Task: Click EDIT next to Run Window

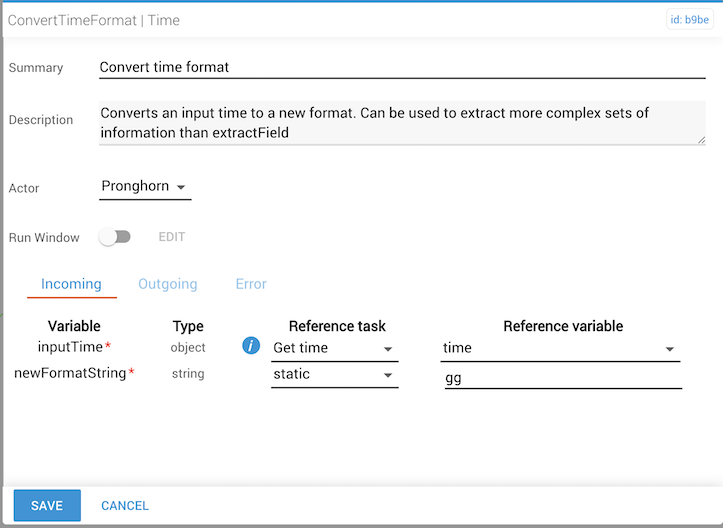Action: click(x=172, y=237)
